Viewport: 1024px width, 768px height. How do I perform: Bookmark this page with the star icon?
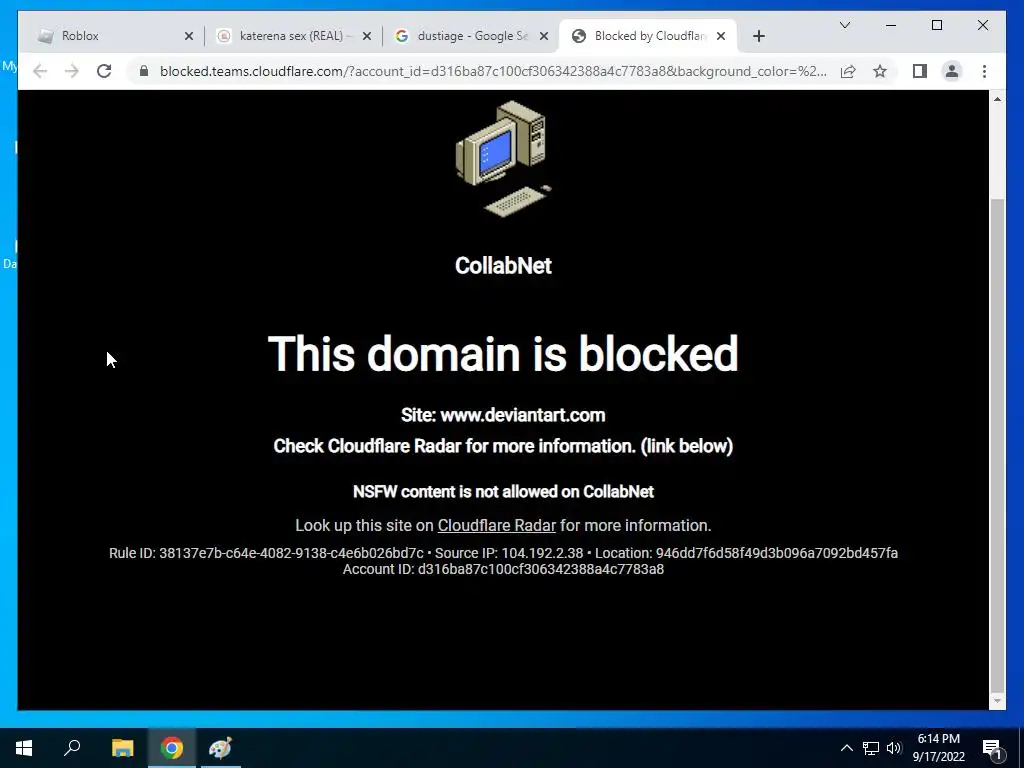[880, 71]
